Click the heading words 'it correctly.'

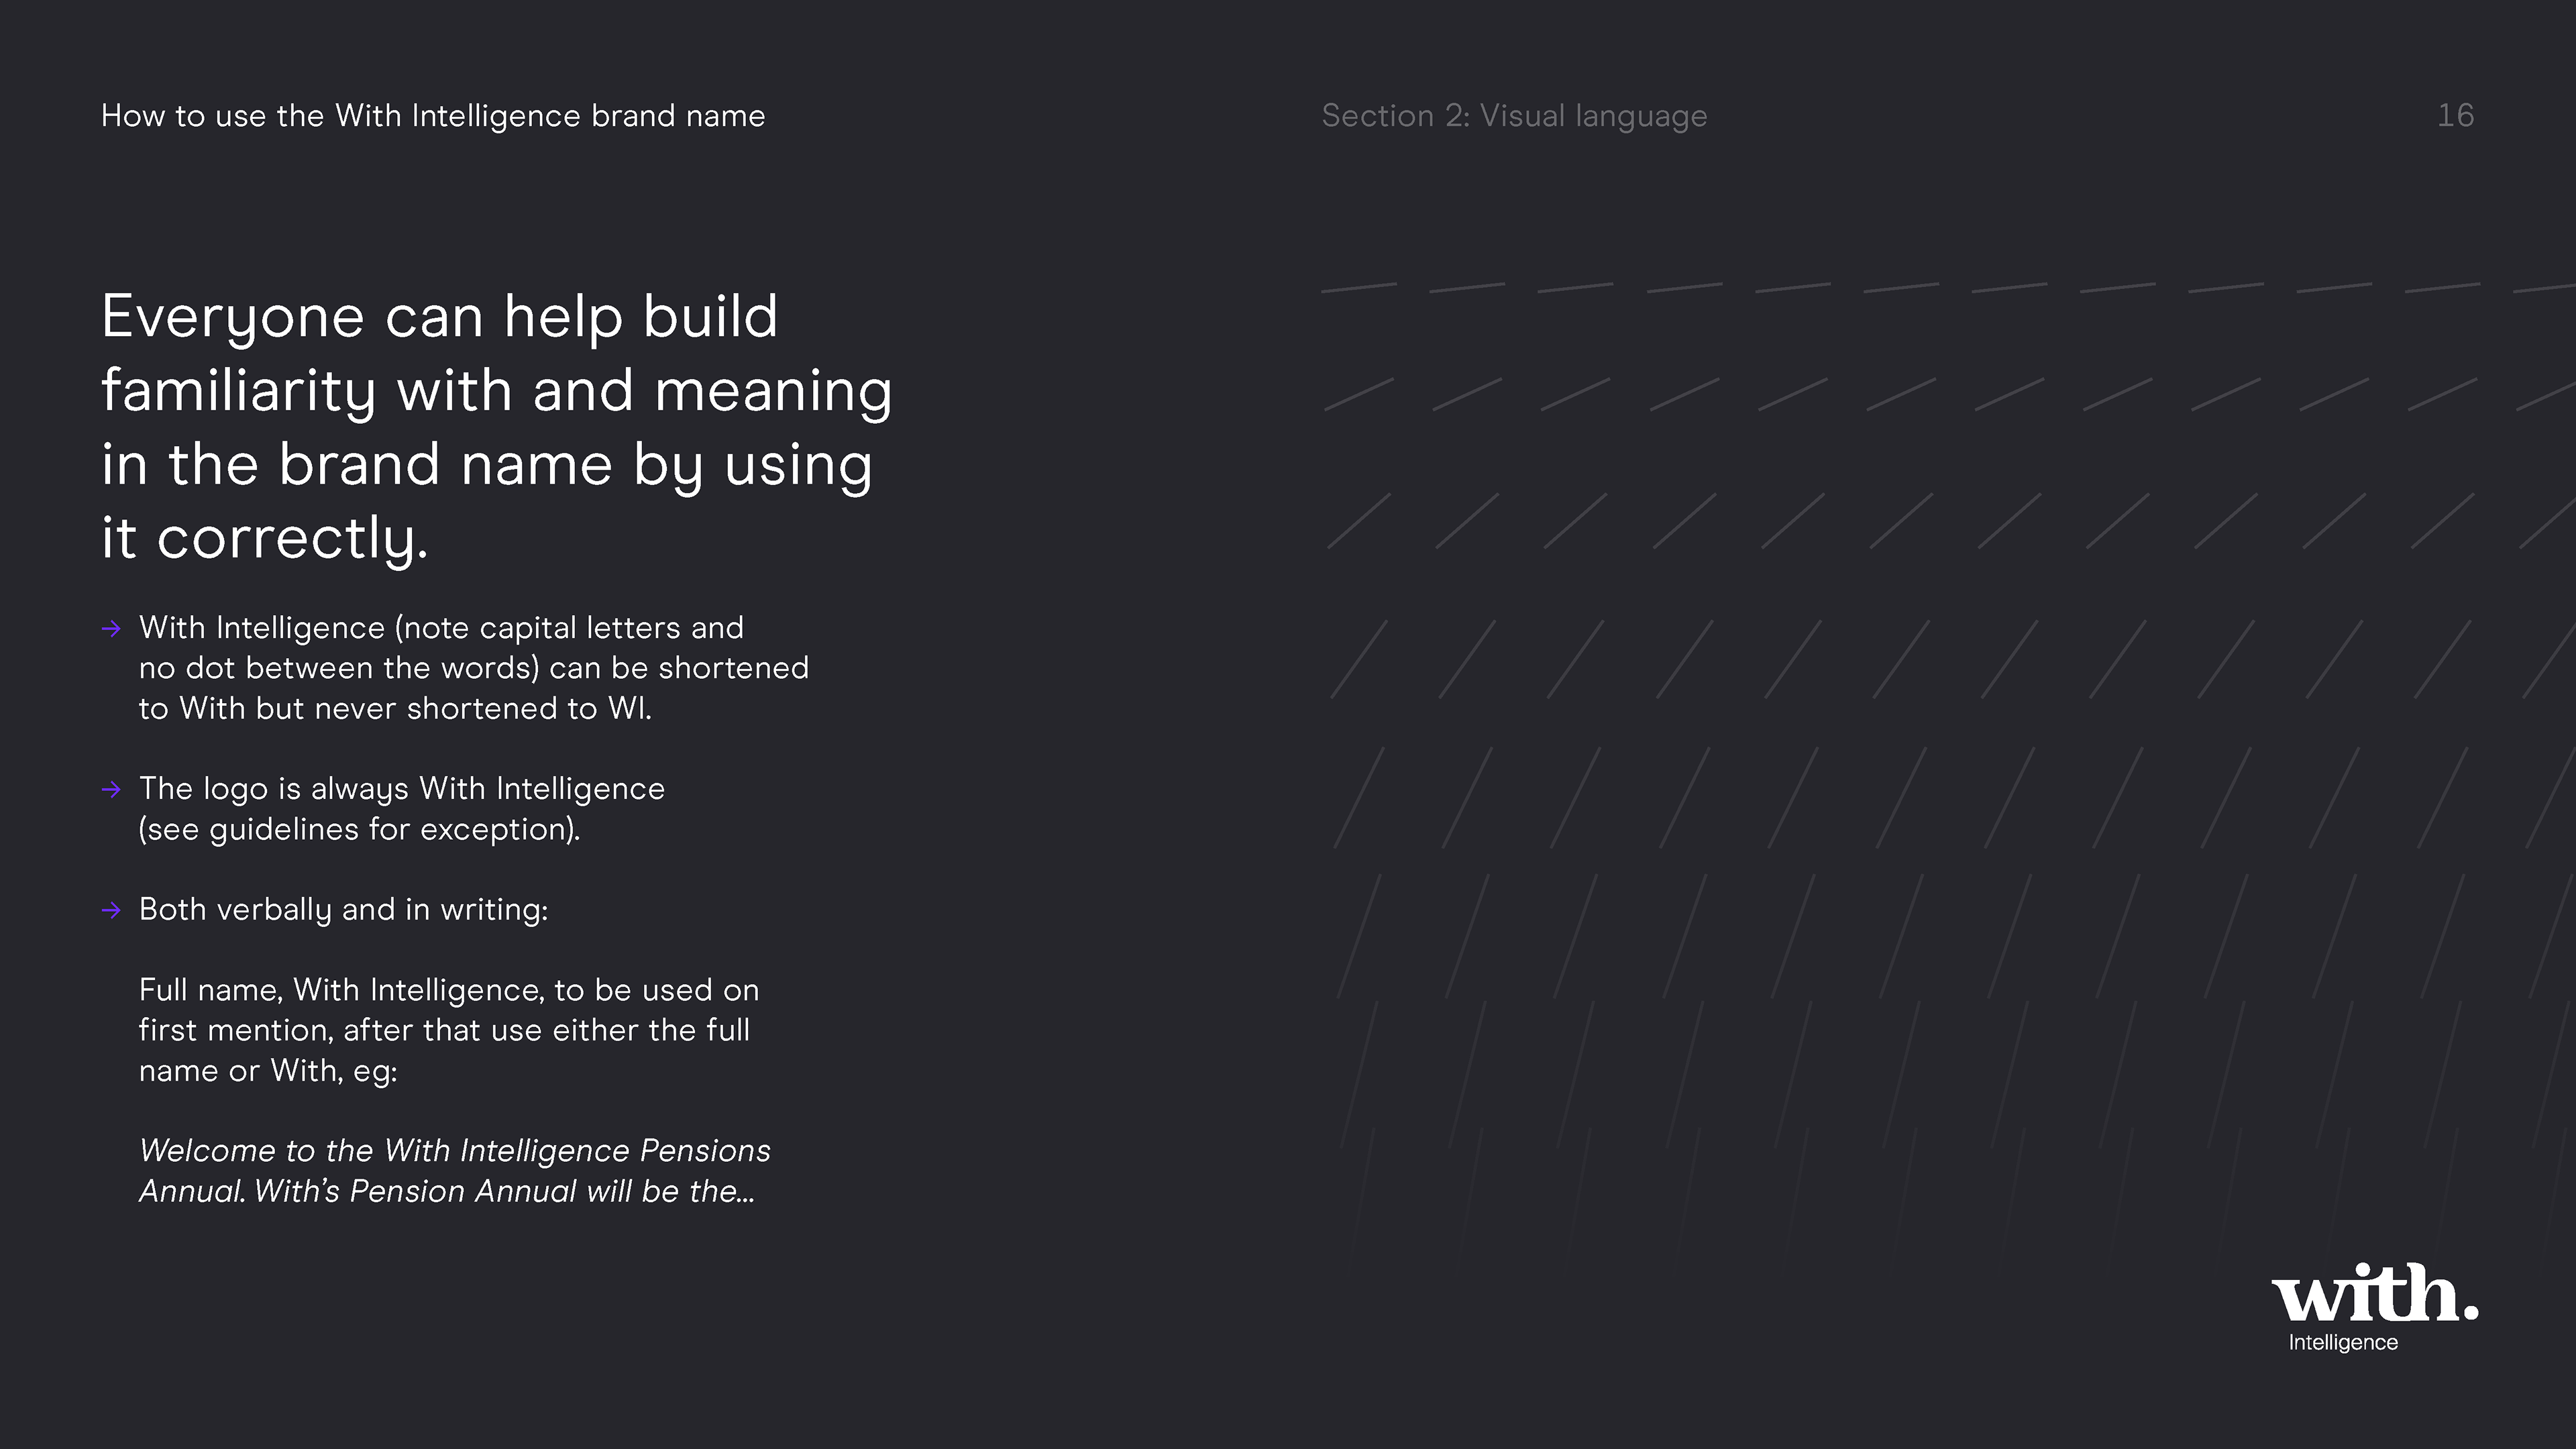265,539
